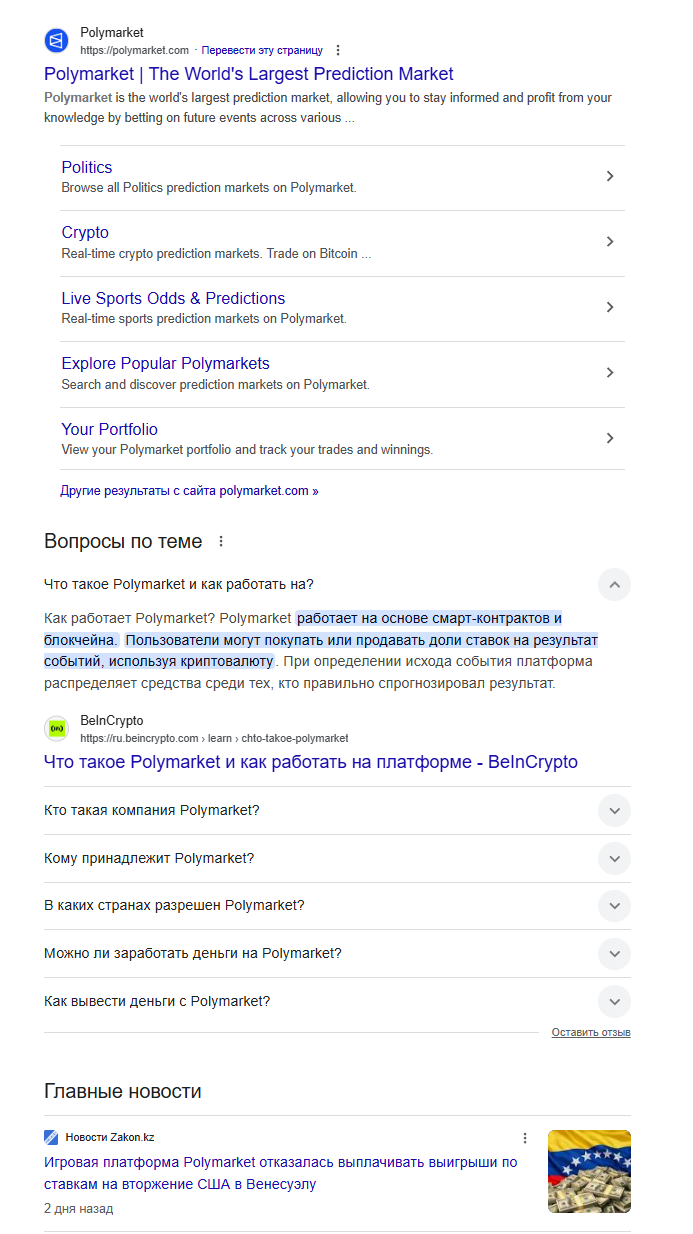Click the Polymarket site favicon
The height and width of the screenshot is (1234, 693).
(56, 41)
